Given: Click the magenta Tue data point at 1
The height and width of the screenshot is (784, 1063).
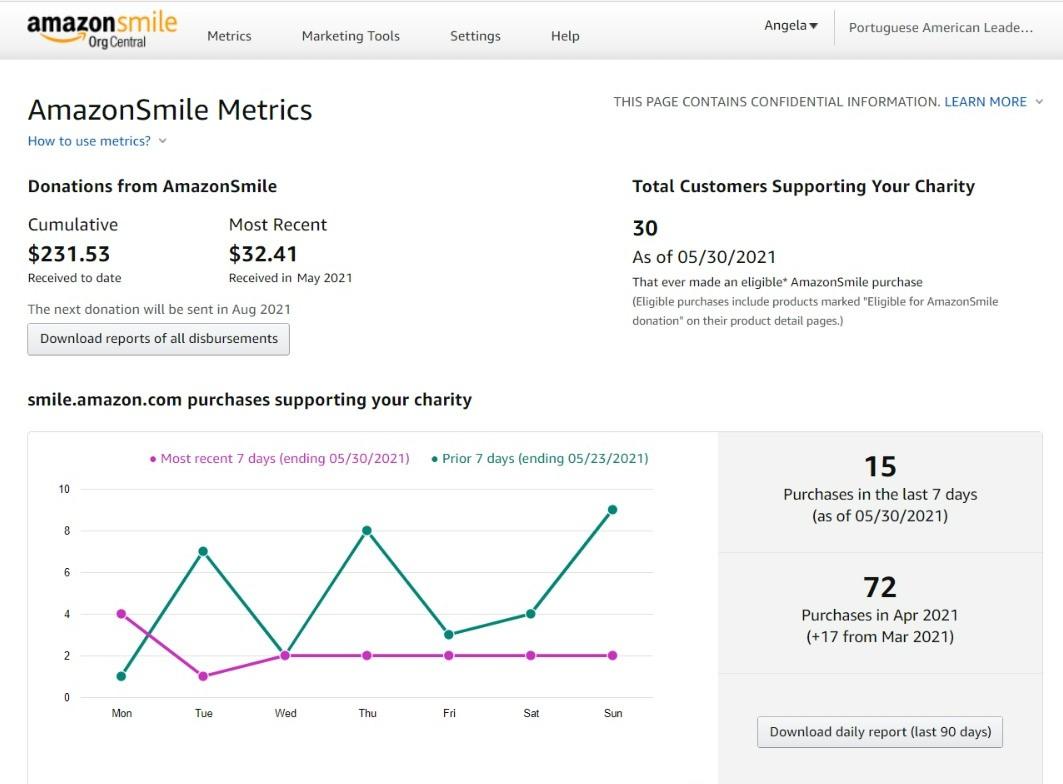Looking at the screenshot, I should 203,676.
